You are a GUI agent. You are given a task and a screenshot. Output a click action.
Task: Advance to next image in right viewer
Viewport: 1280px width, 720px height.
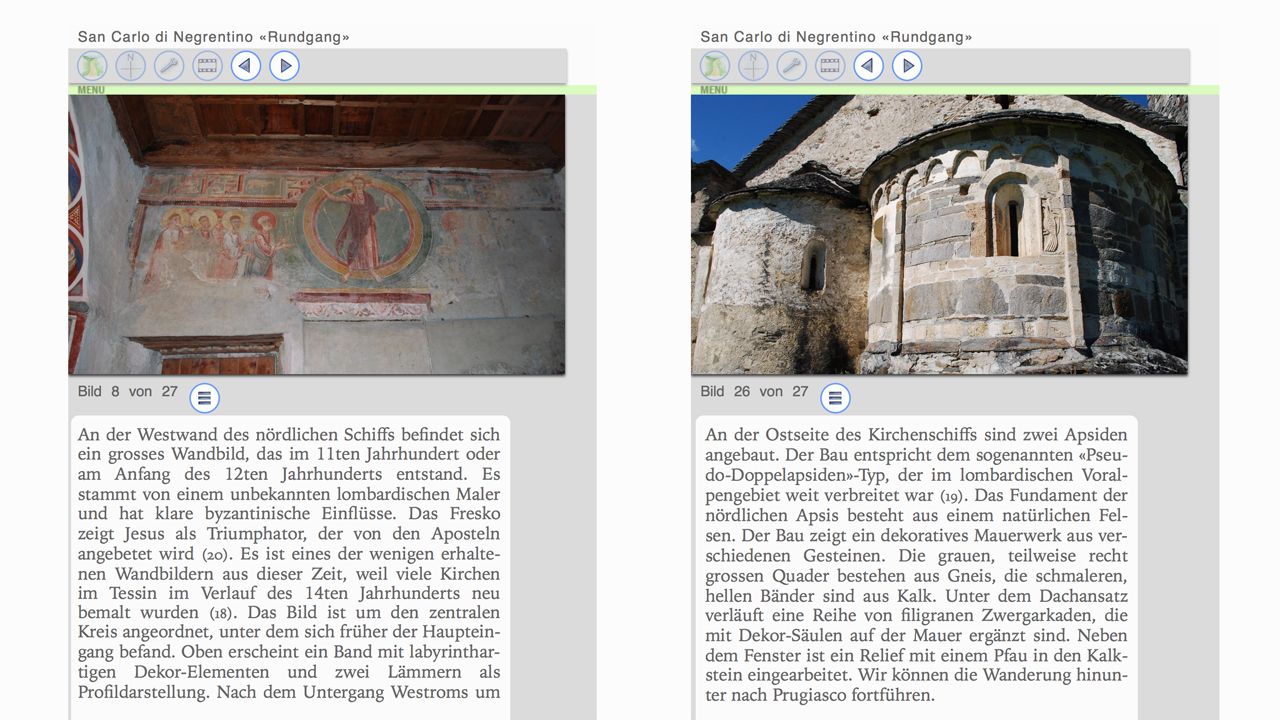(907, 66)
